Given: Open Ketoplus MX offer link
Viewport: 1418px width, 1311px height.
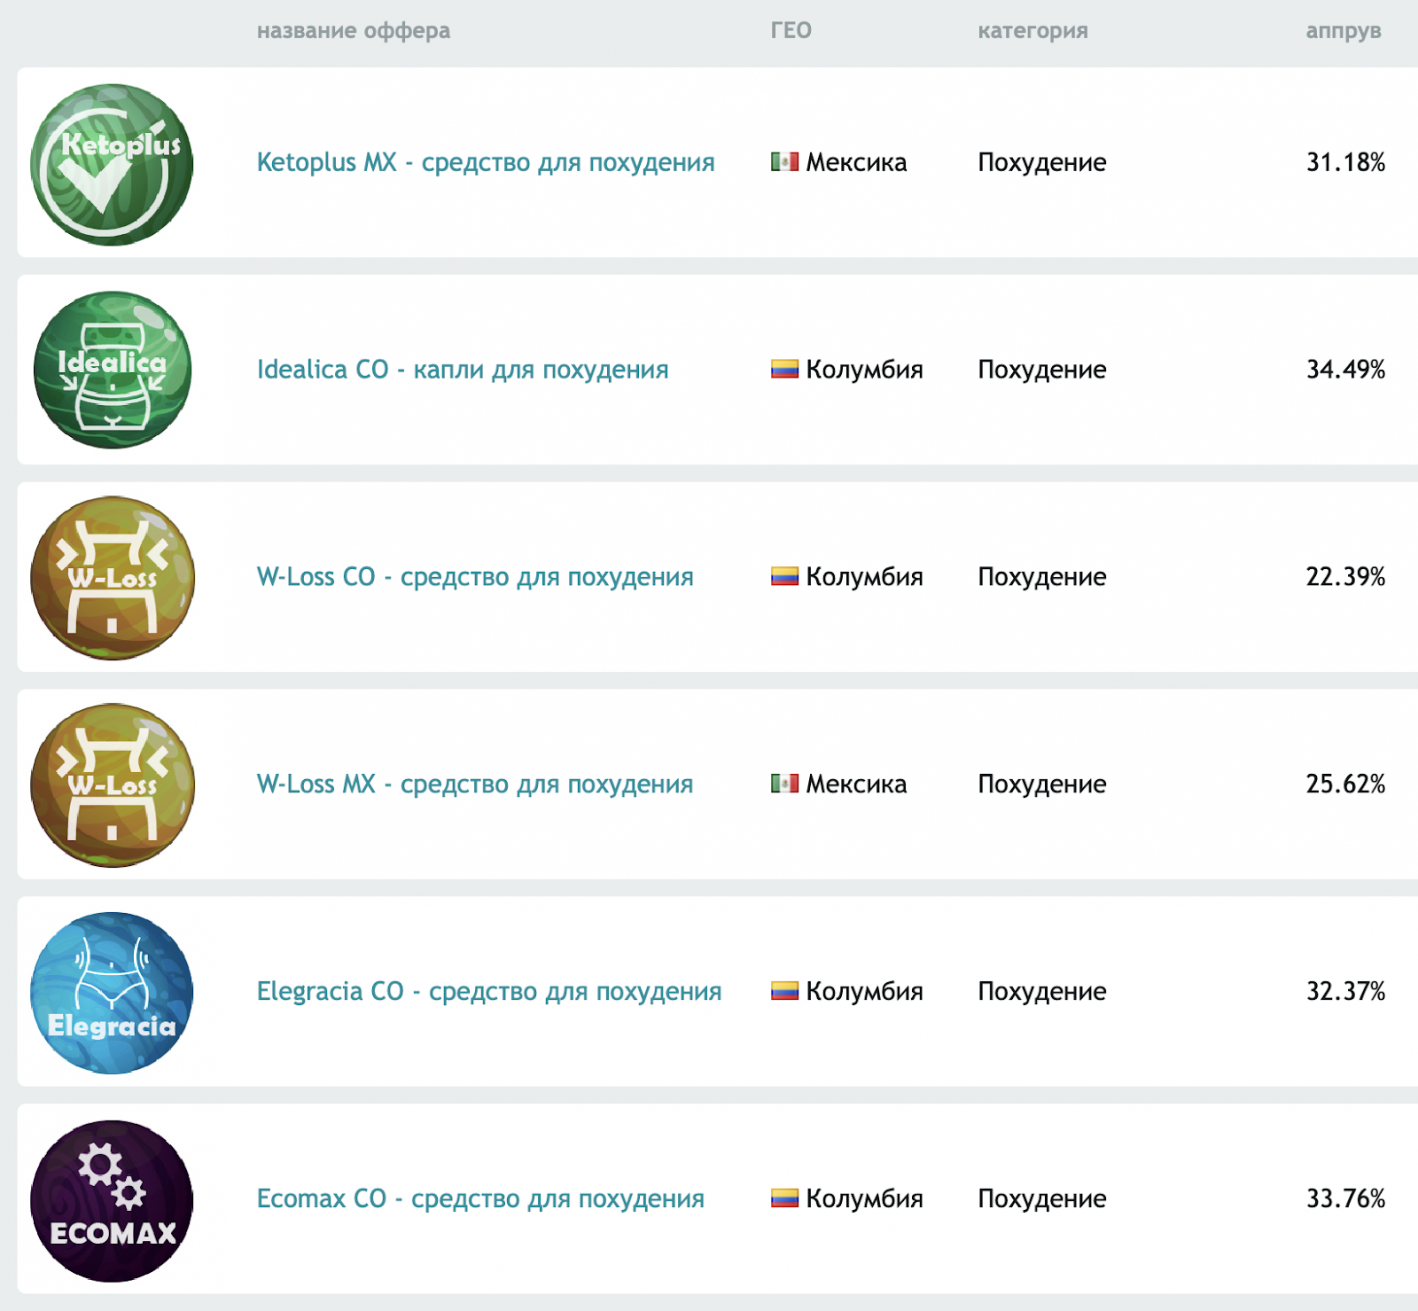Looking at the screenshot, I should [486, 163].
